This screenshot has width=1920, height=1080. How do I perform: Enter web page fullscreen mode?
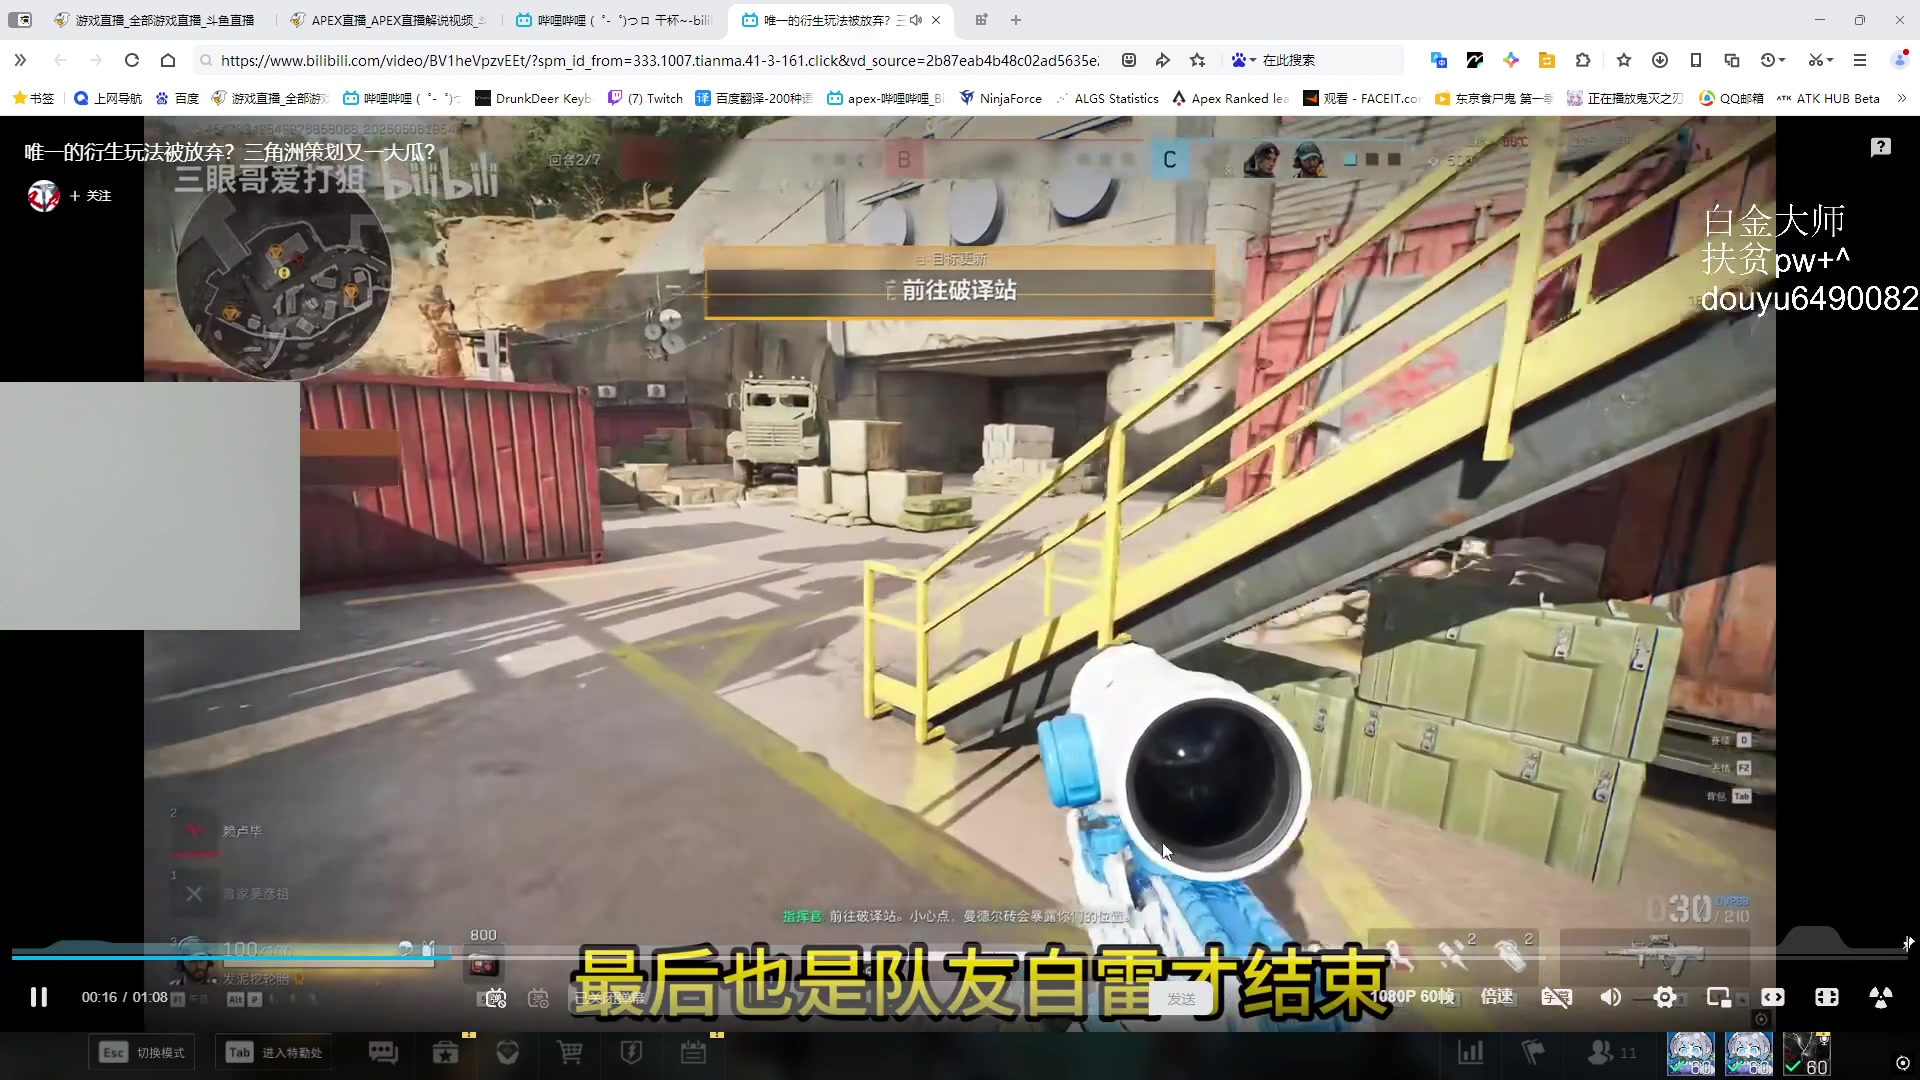point(1827,997)
